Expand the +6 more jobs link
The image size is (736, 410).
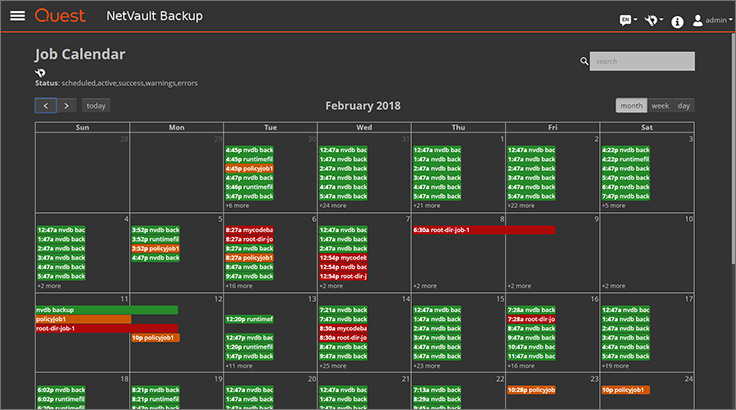[237, 206]
